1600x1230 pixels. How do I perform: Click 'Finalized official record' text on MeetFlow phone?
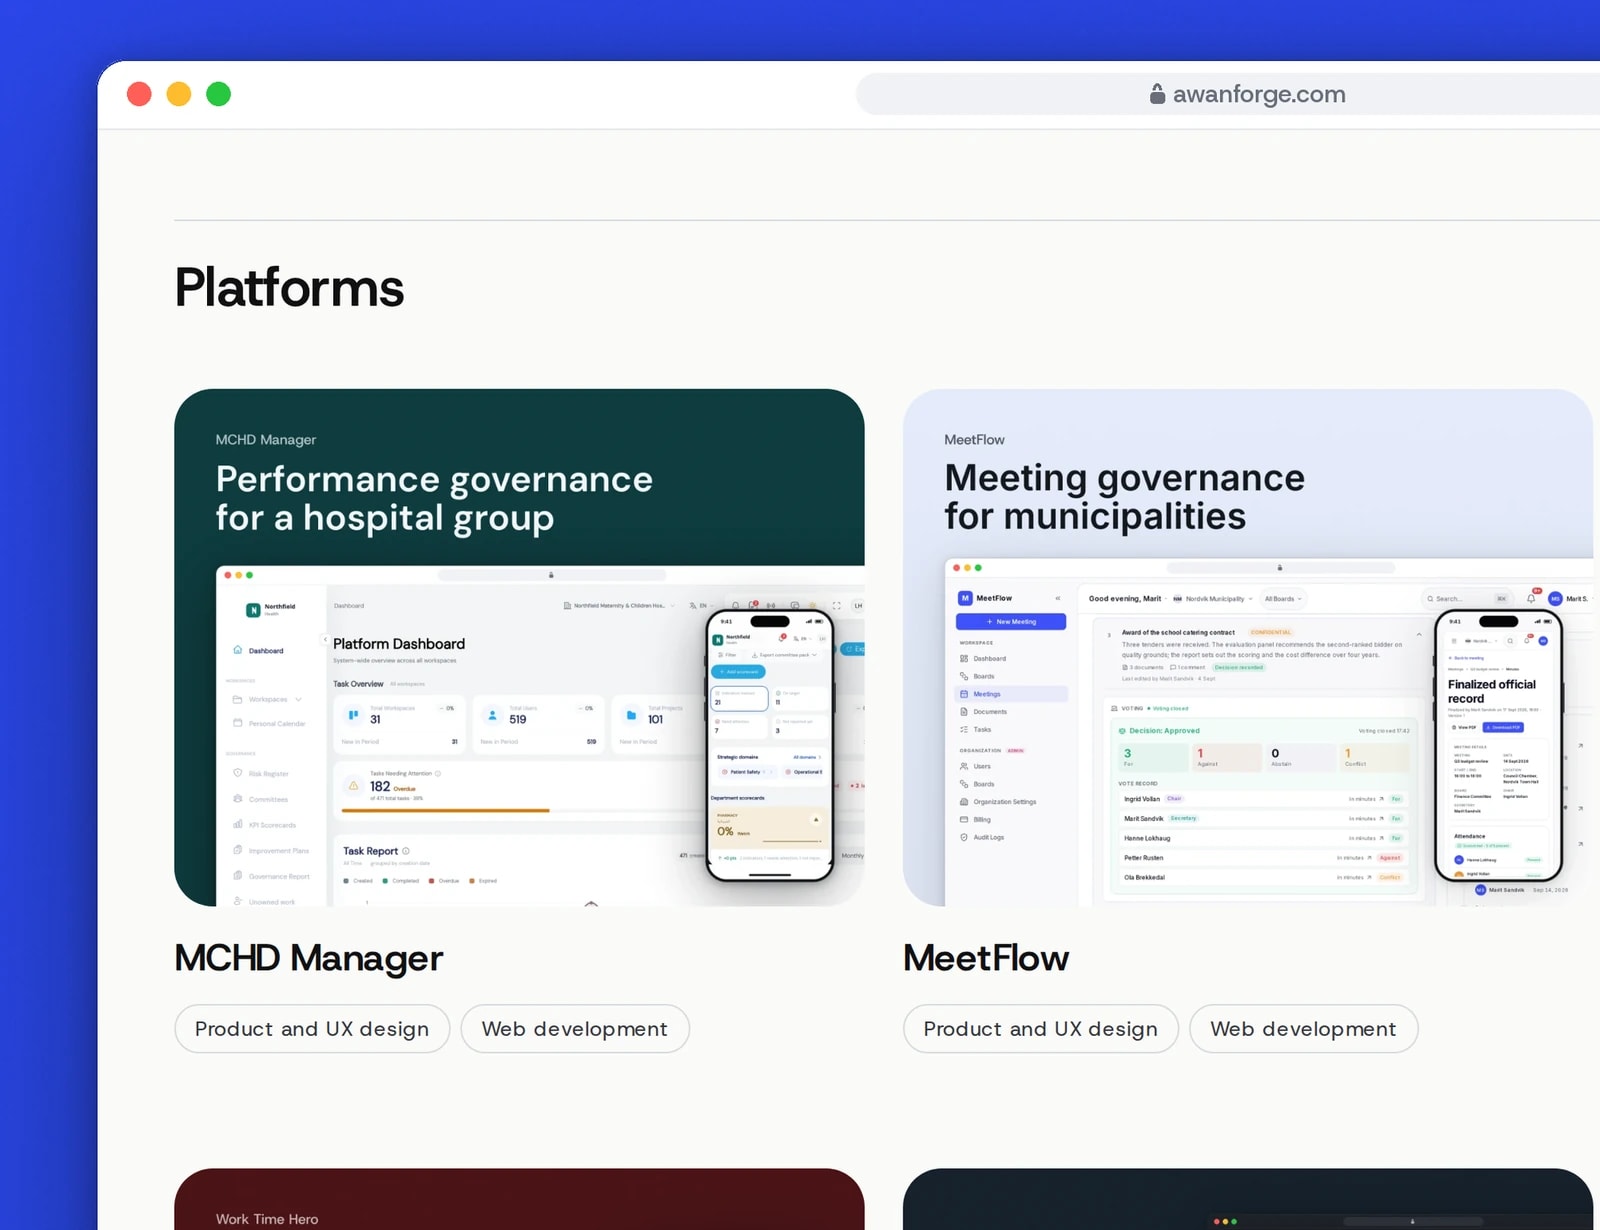(x=1491, y=691)
